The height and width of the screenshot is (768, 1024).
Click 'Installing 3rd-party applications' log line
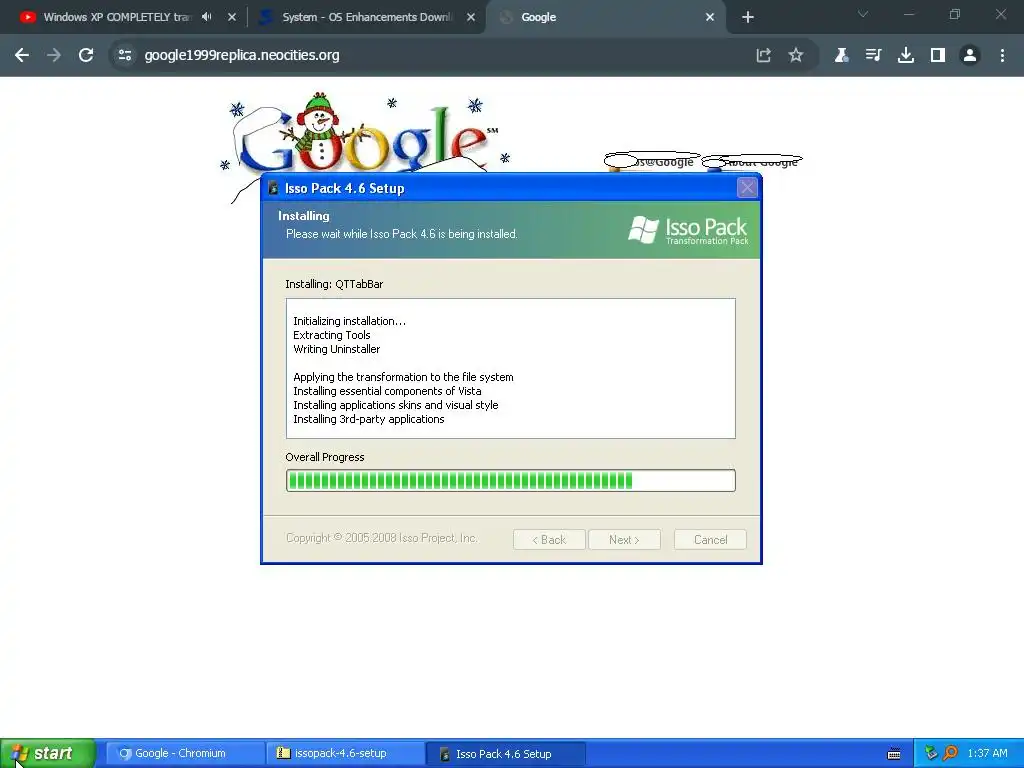coord(368,419)
